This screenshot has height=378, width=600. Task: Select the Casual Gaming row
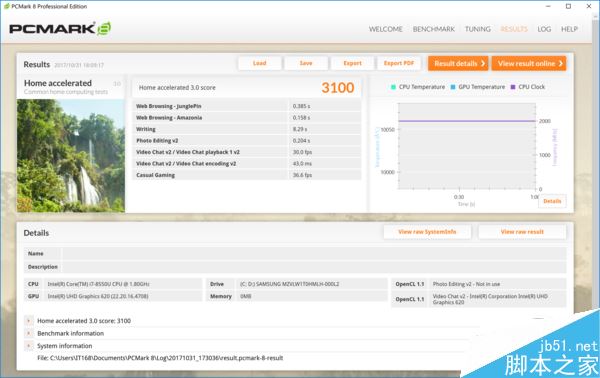pyautogui.click(x=246, y=175)
